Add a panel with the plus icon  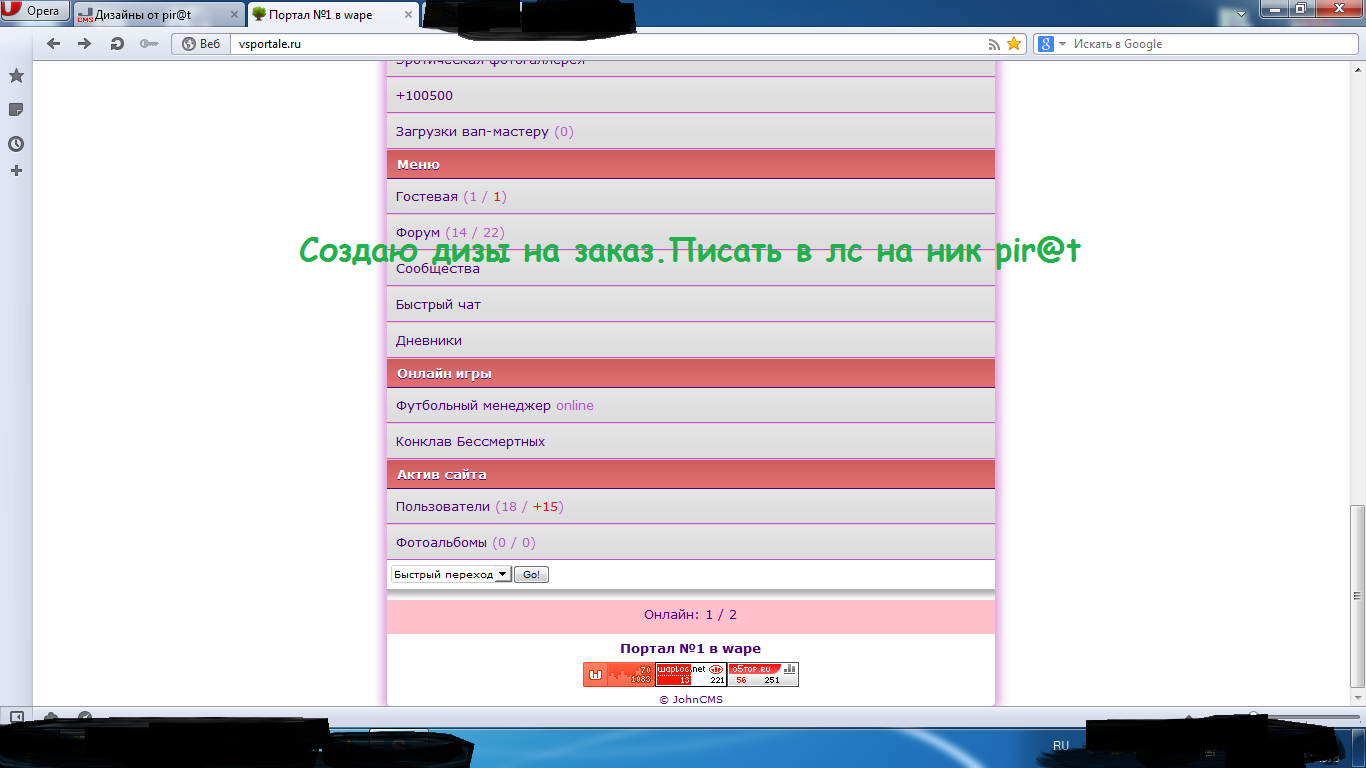click(16, 171)
